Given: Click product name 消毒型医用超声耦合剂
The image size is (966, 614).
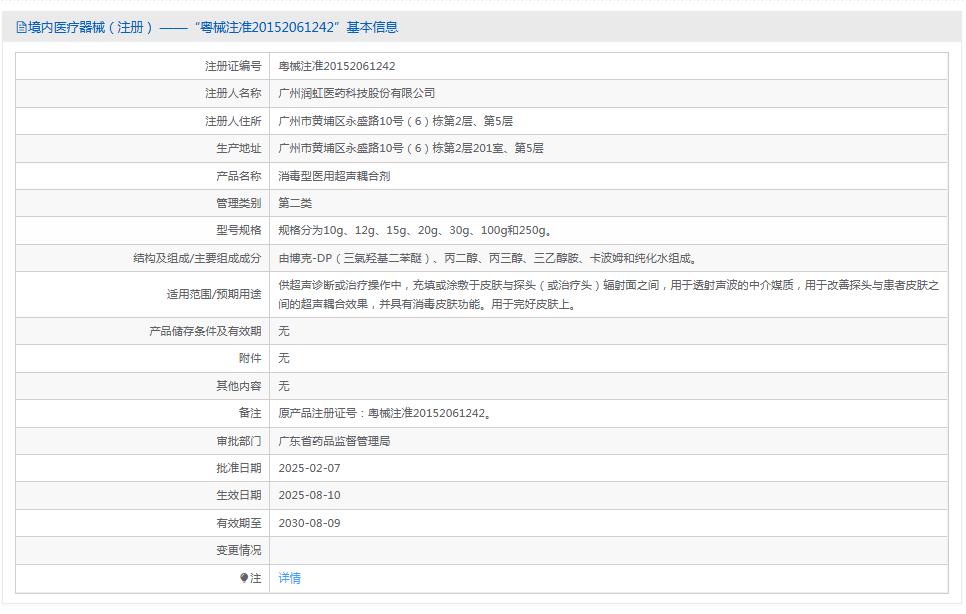Looking at the screenshot, I should pos(334,175).
